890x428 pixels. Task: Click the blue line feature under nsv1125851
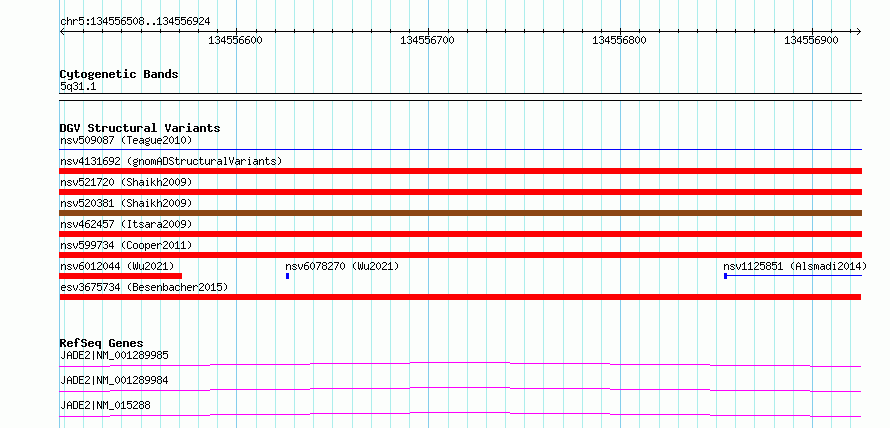pyautogui.click(x=793, y=276)
